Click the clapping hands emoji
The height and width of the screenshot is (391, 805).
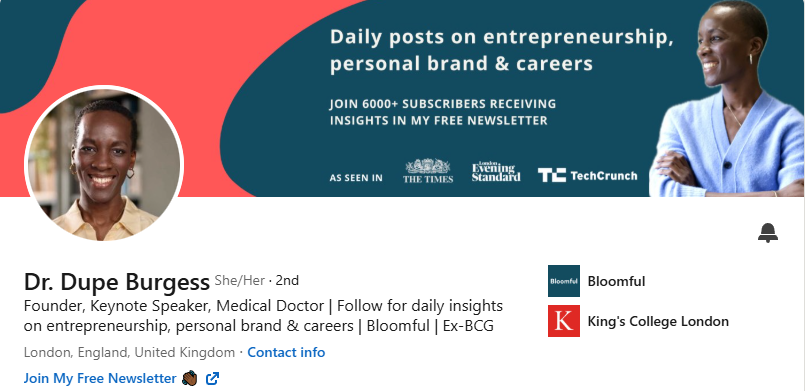tap(189, 379)
